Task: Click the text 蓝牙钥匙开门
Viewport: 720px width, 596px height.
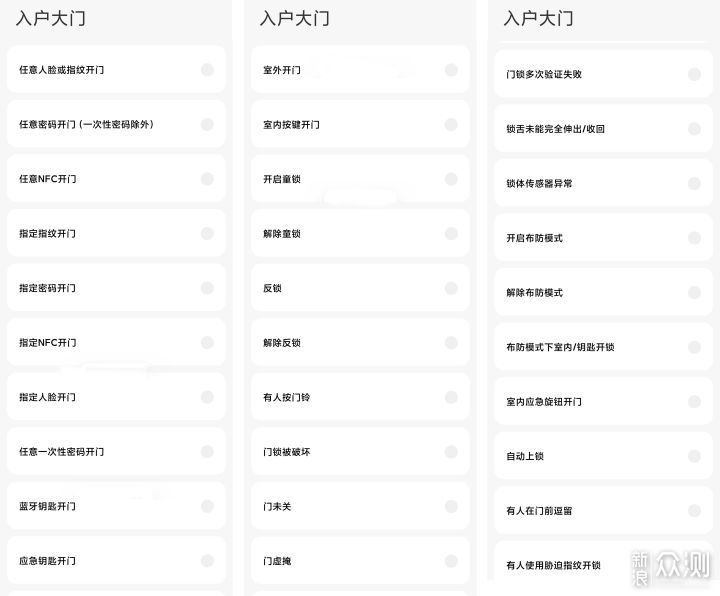Action: pos(47,506)
